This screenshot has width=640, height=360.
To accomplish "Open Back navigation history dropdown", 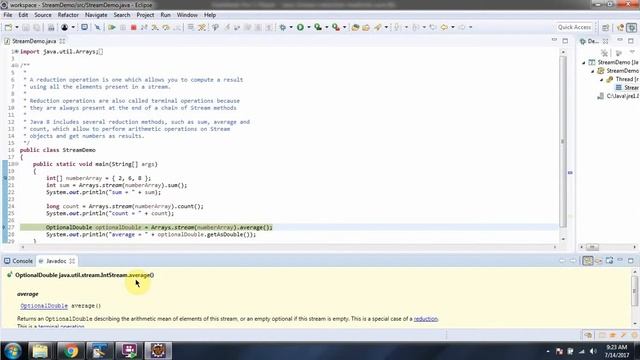I will coord(453,27).
